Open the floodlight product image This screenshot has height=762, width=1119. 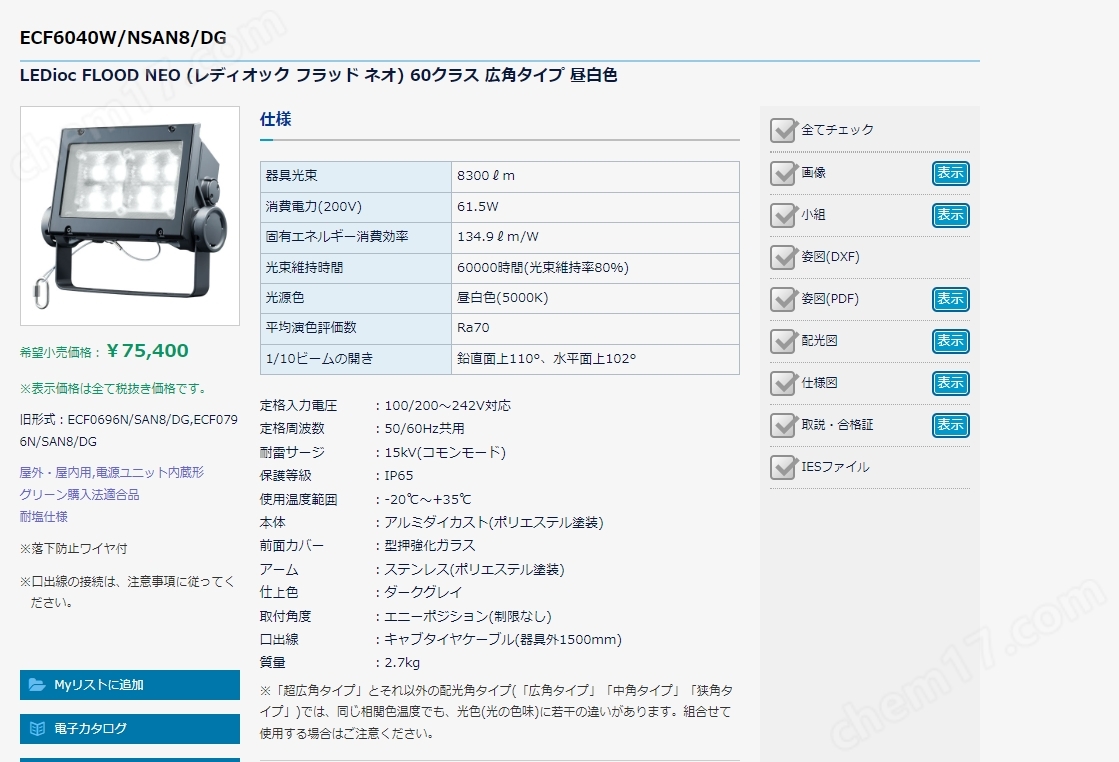[x=130, y=216]
